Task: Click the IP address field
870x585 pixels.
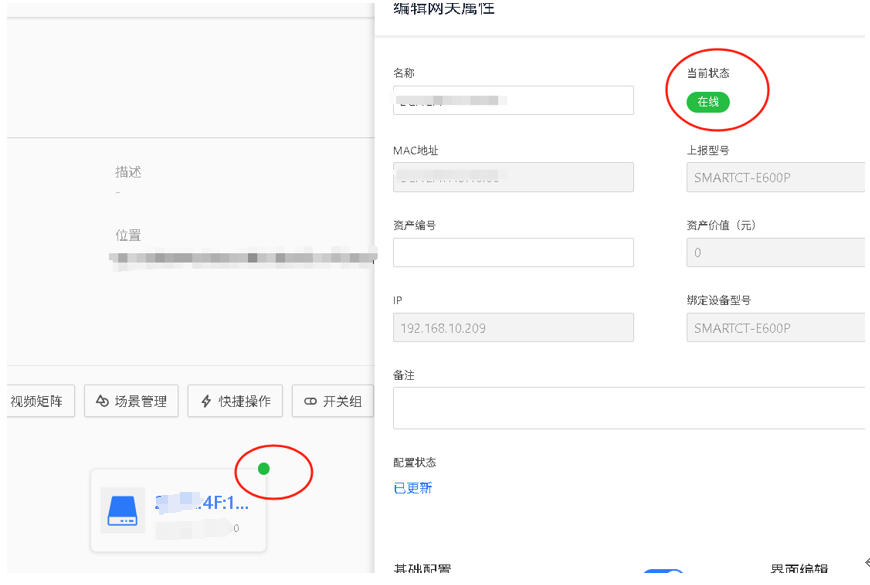Action: tap(513, 328)
